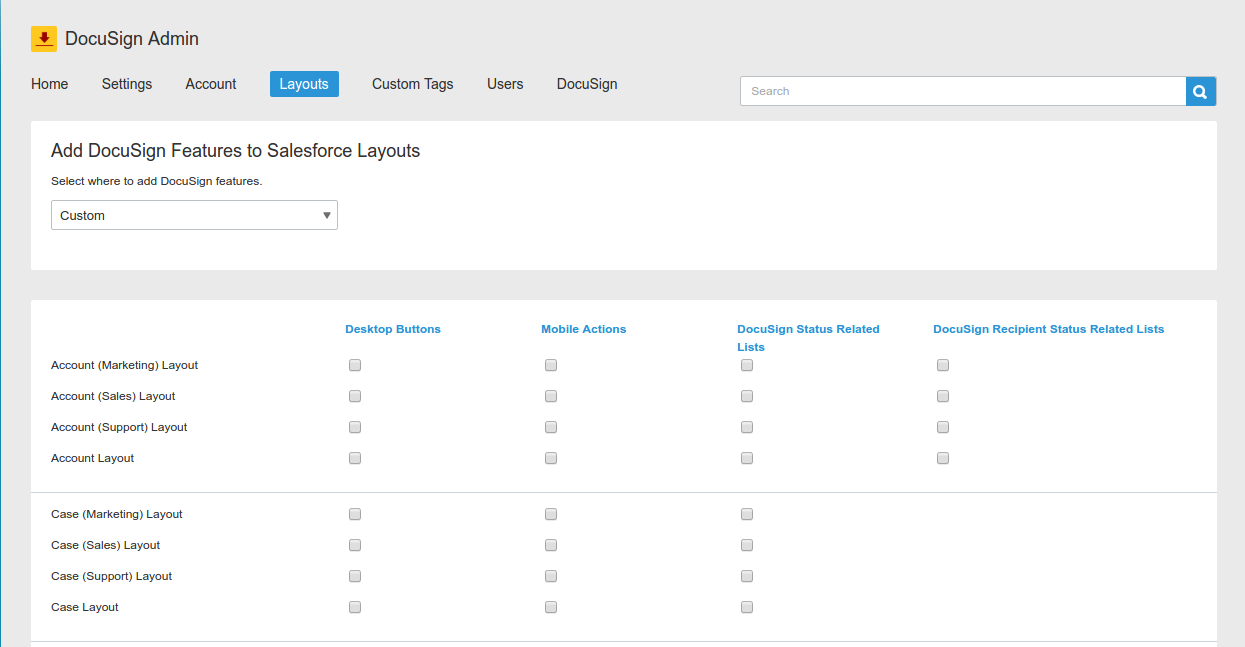The height and width of the screenshot is (647, 1245).
Task: Switch to the Users tab
Action: [505, 84]
